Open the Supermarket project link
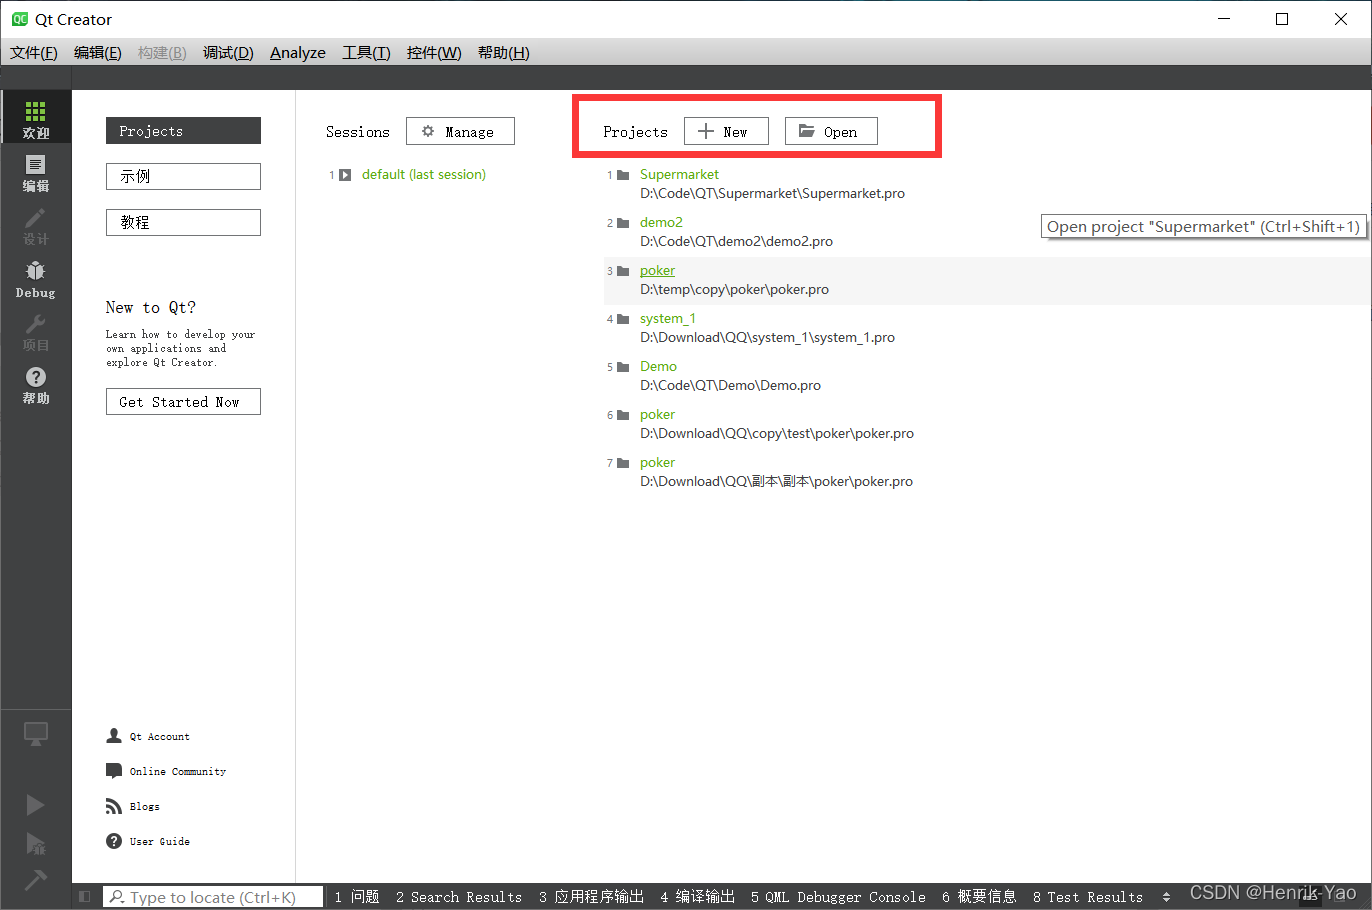Image resolution: width=1372 pixels, height=910 pixels. [x=679, y=174]
